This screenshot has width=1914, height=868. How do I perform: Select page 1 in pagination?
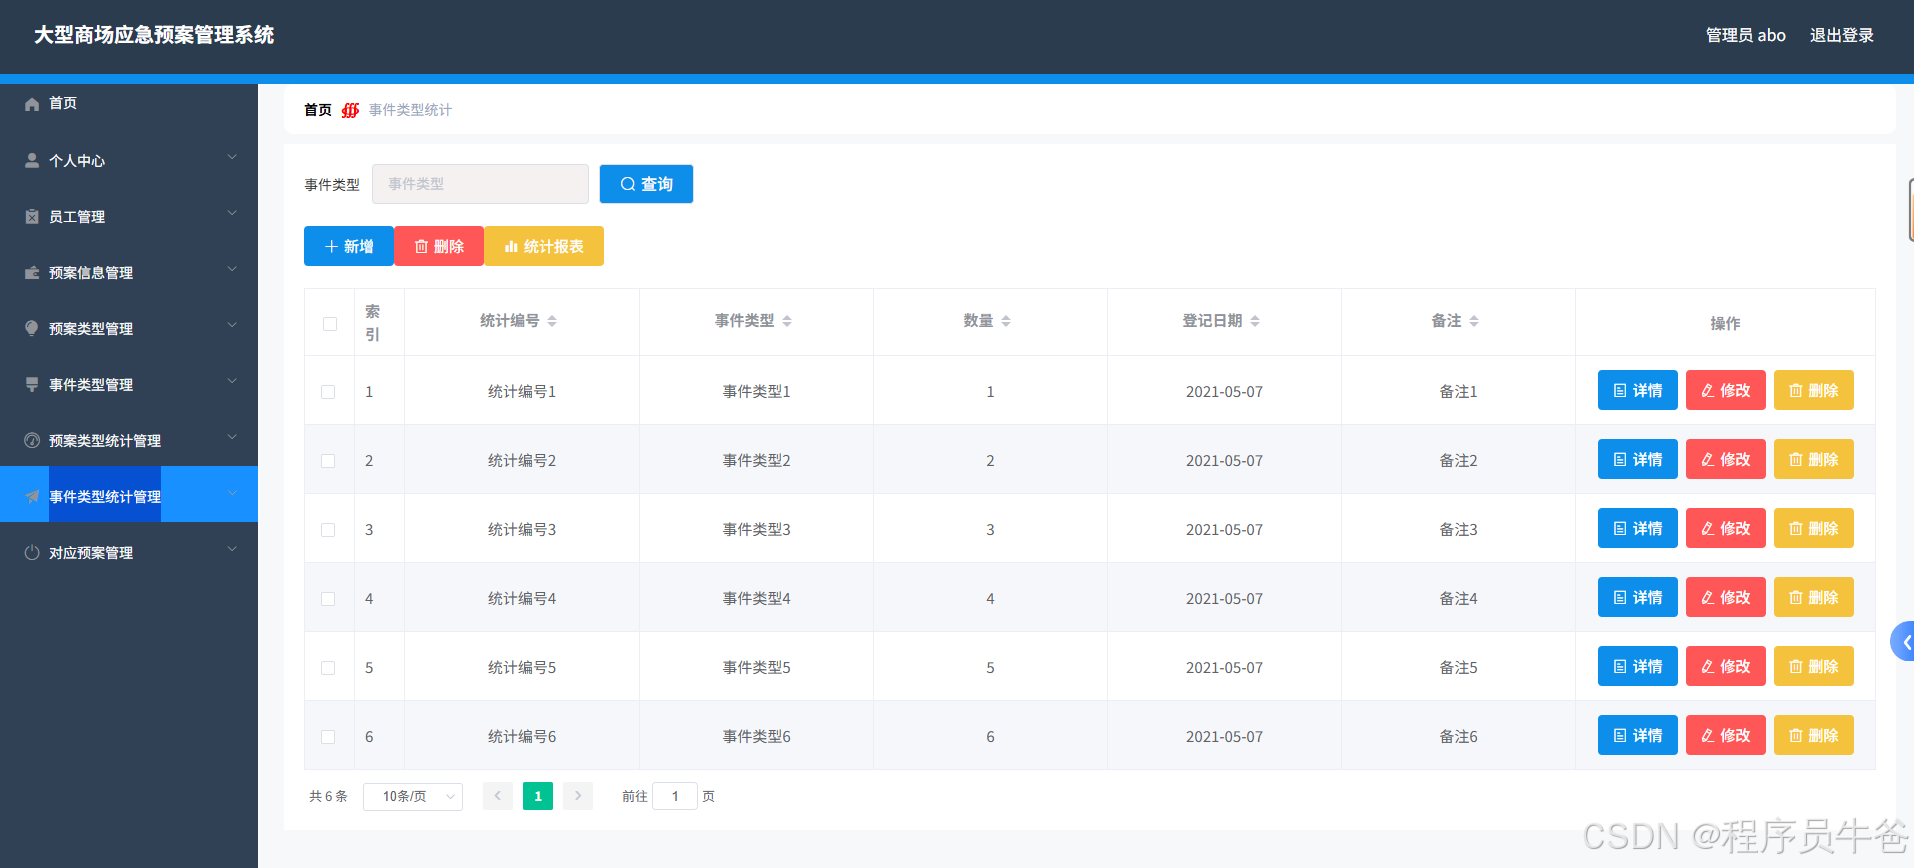(538, 796)
